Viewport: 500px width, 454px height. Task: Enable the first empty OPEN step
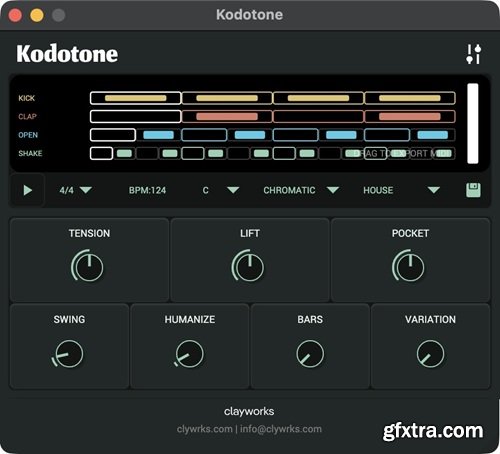pos(113,135)
